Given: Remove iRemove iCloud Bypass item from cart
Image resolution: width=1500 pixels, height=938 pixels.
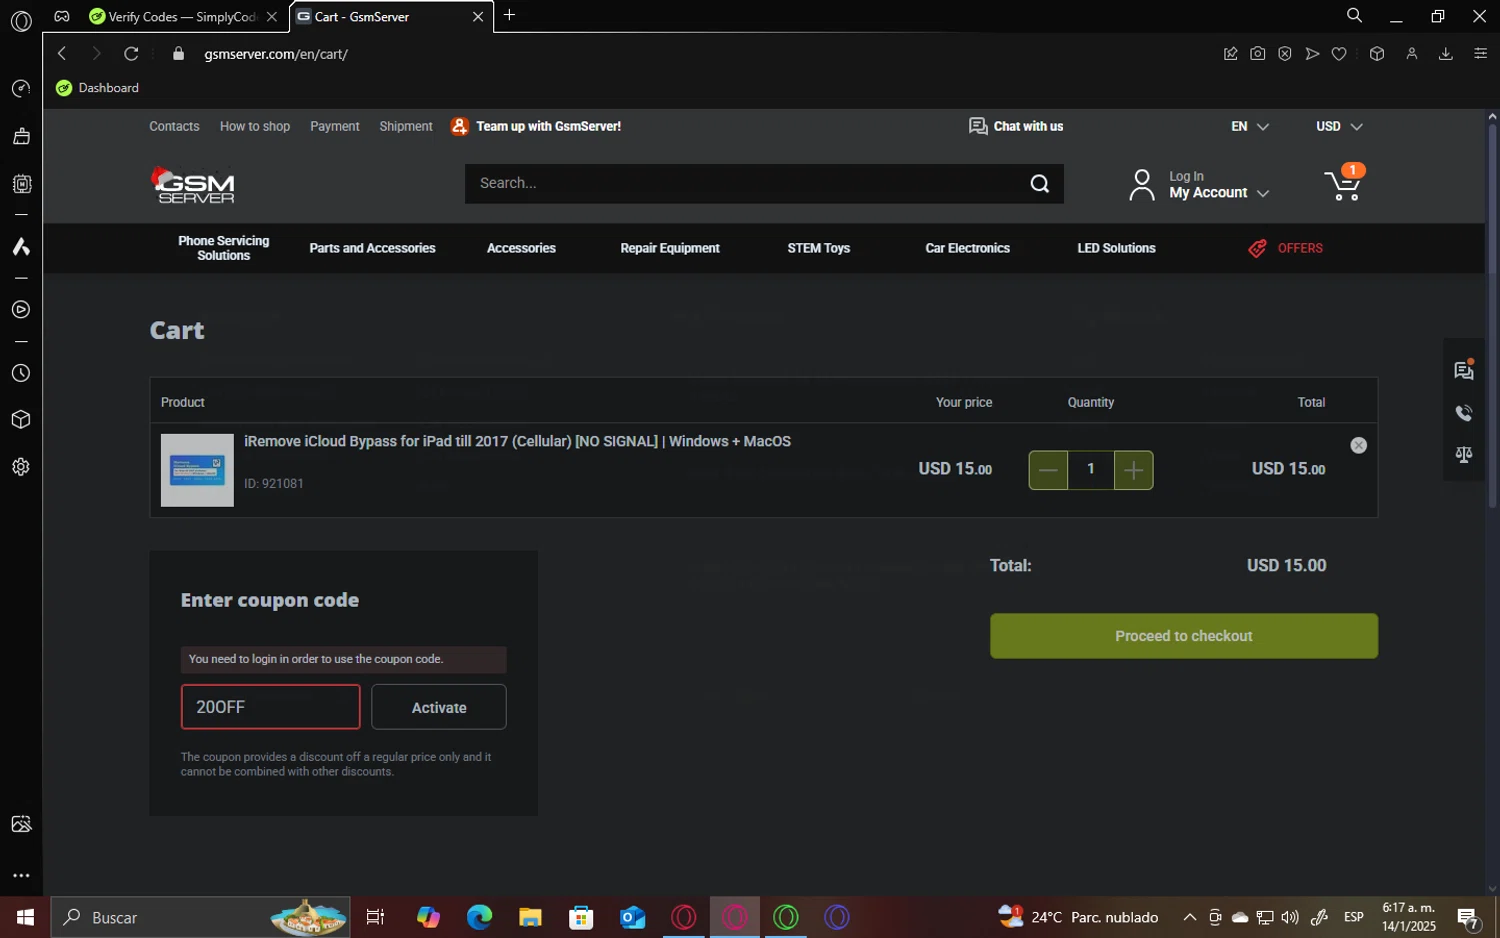Looking at the screenshot, I should [1358, 446].
